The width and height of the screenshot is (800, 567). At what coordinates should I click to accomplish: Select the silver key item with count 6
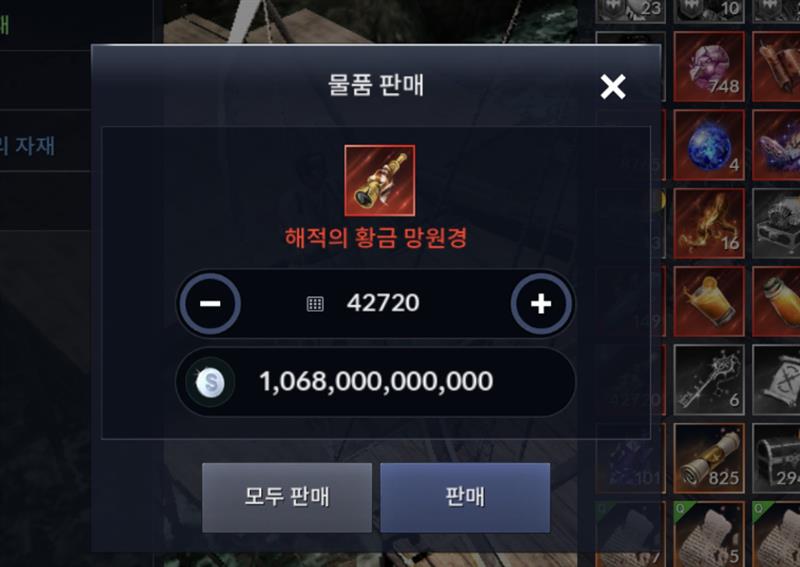[709, 380]
